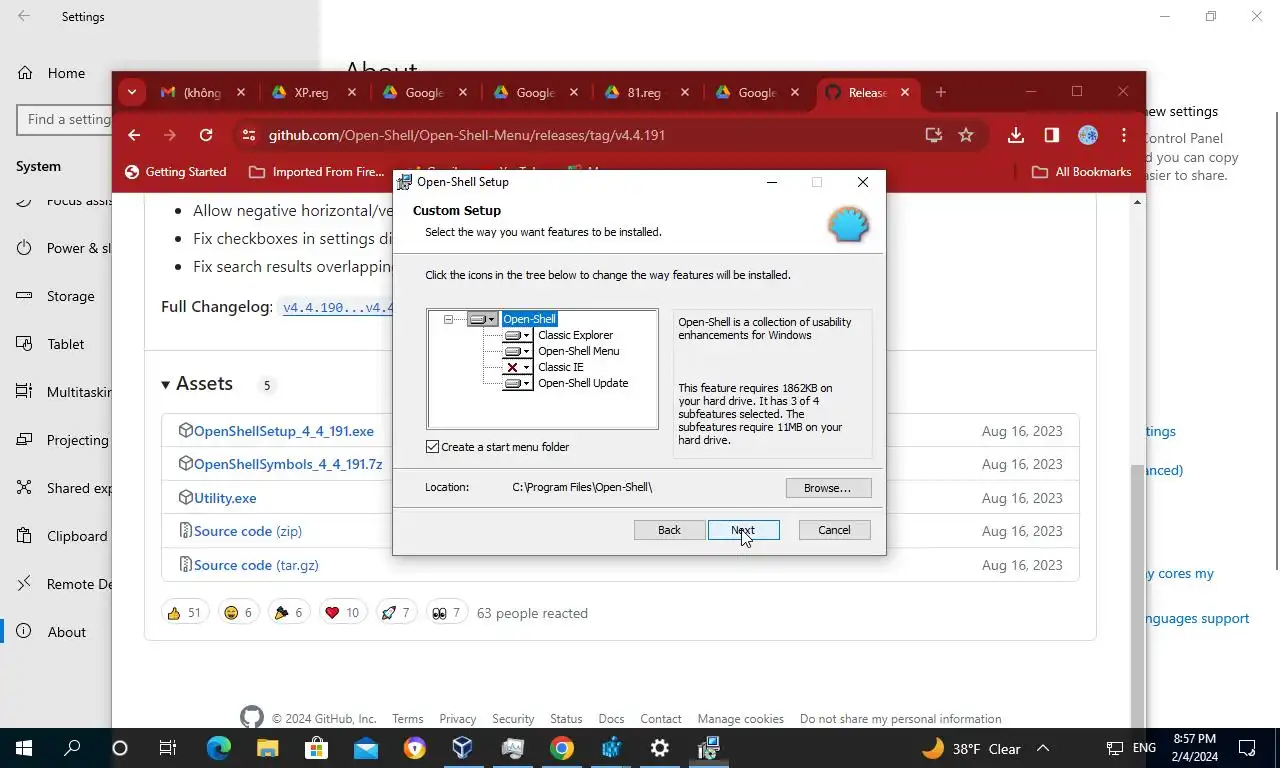Close the XP.reg tab
Screen dimensions: 1280x768
351,92
